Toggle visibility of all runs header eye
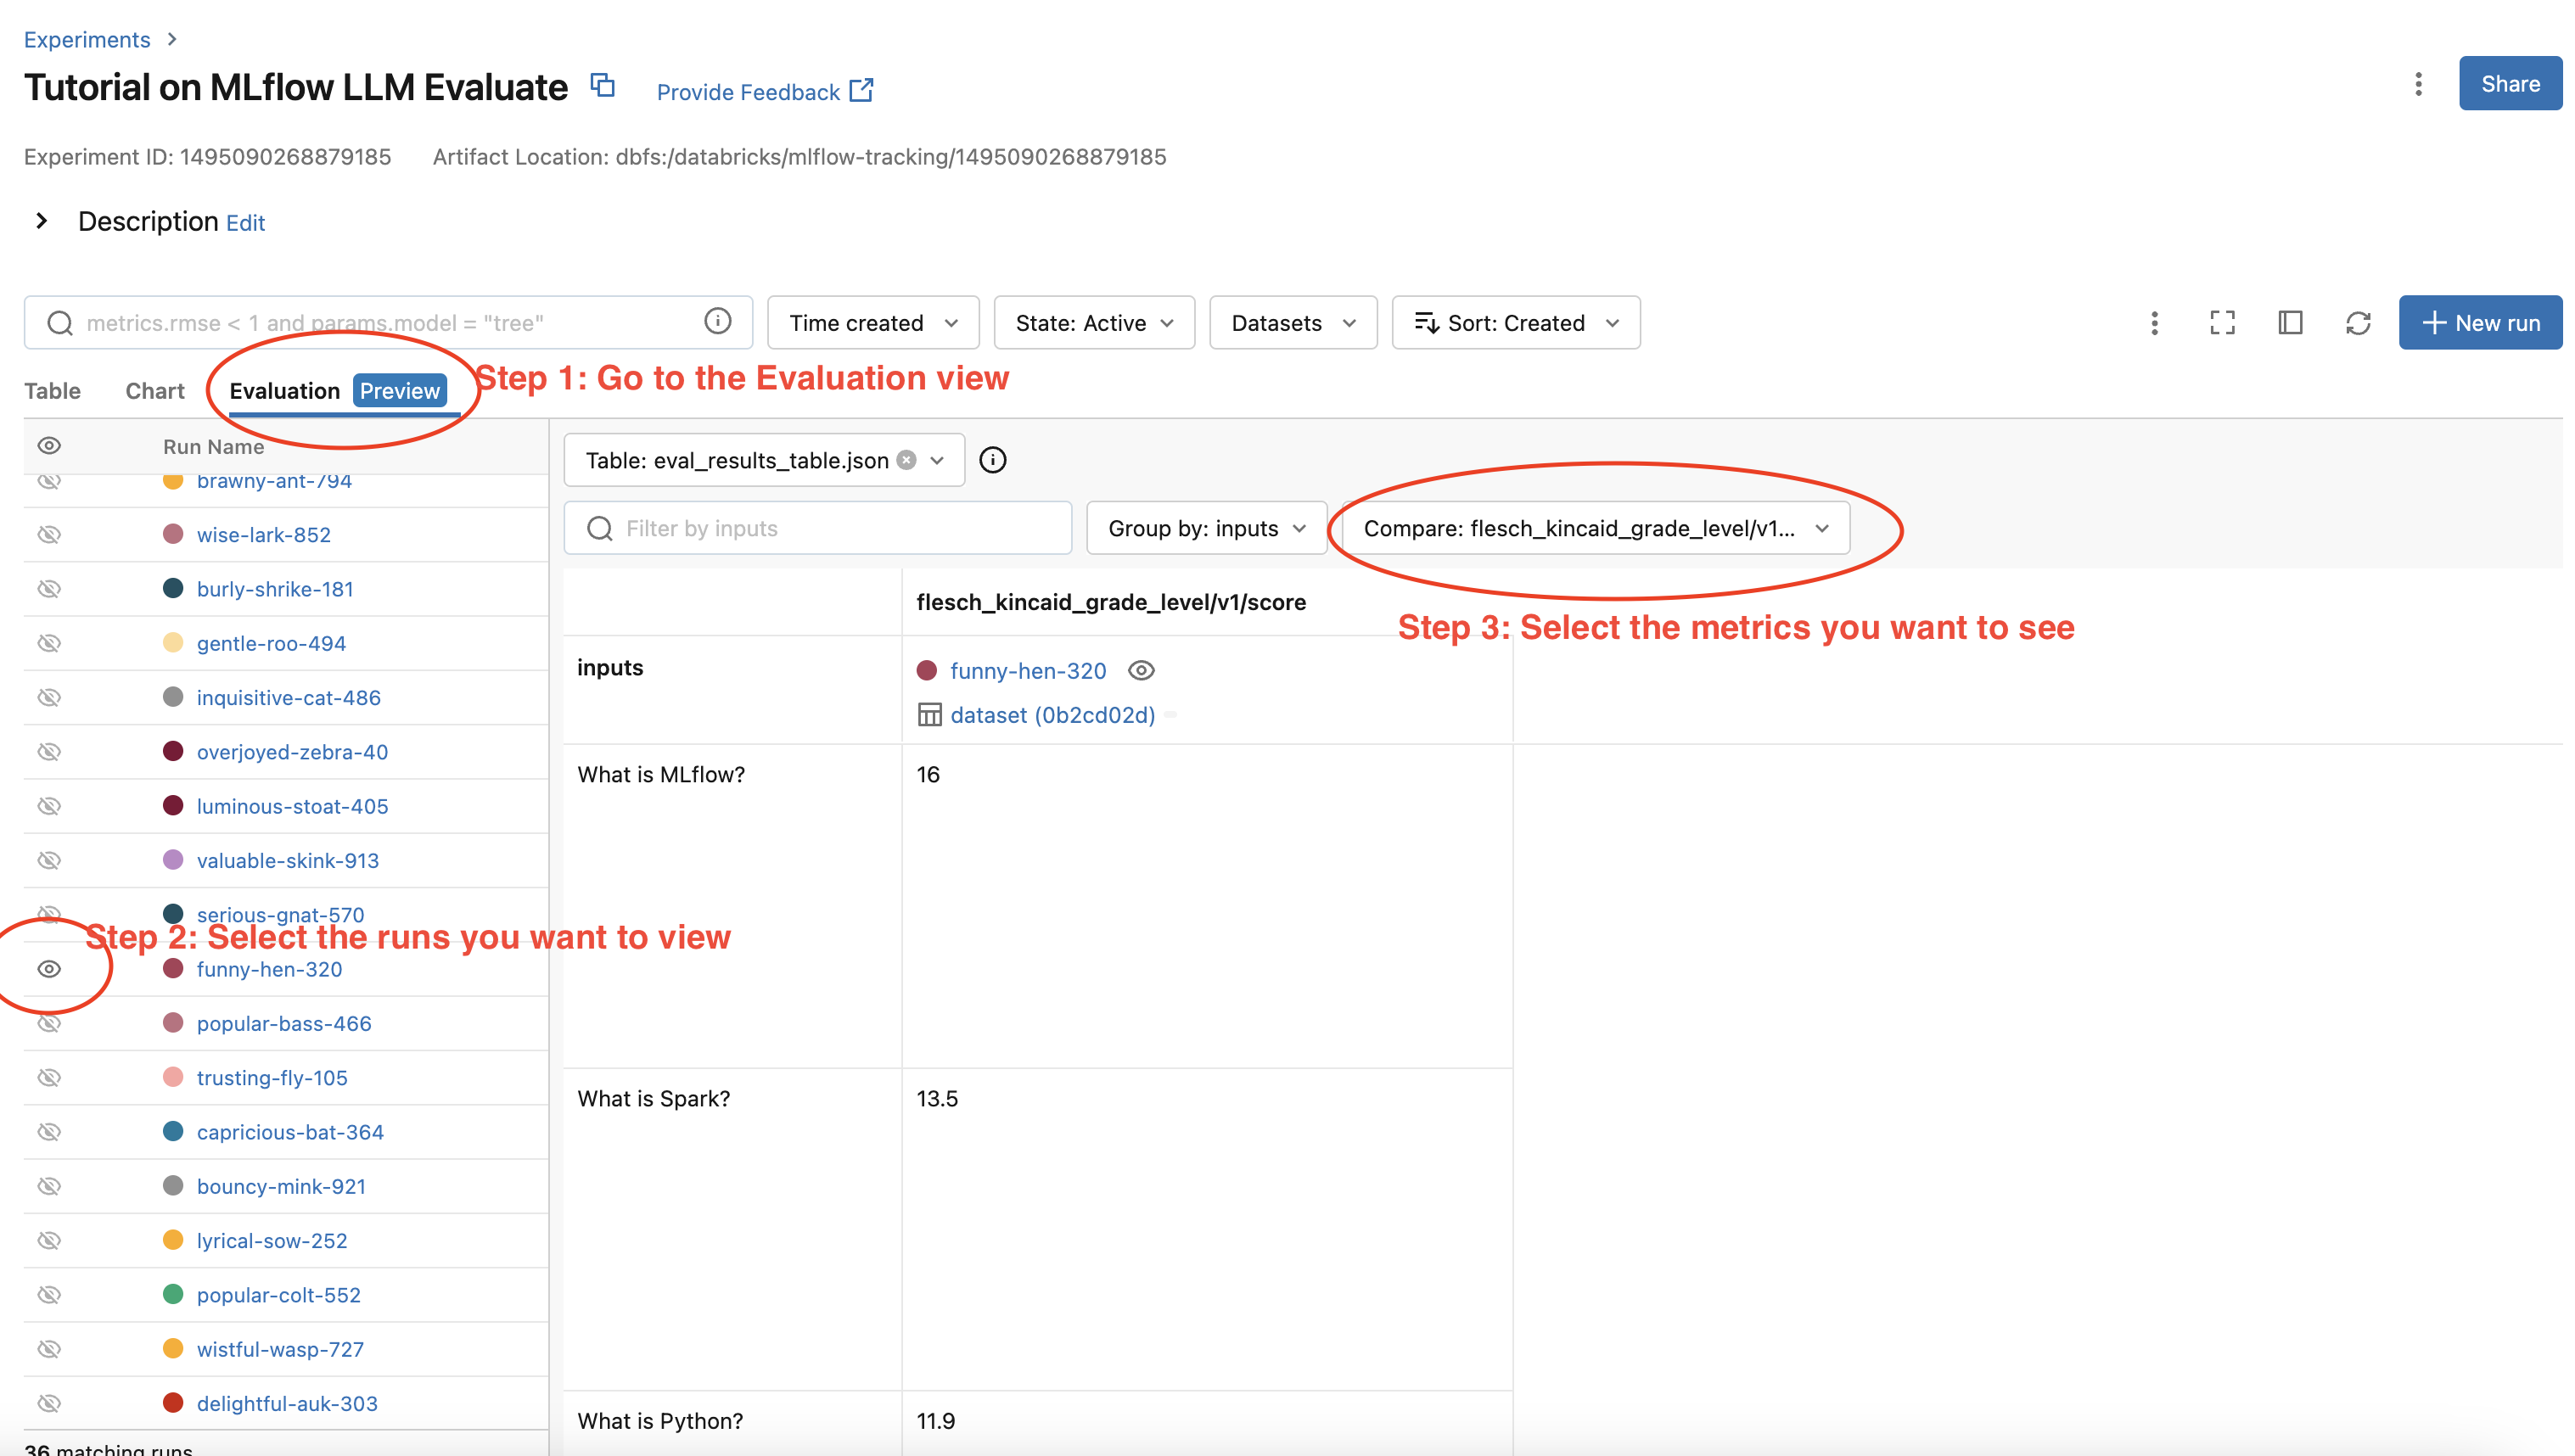Viewport: 2575px width, 1456px height. [x=49, y=446]
